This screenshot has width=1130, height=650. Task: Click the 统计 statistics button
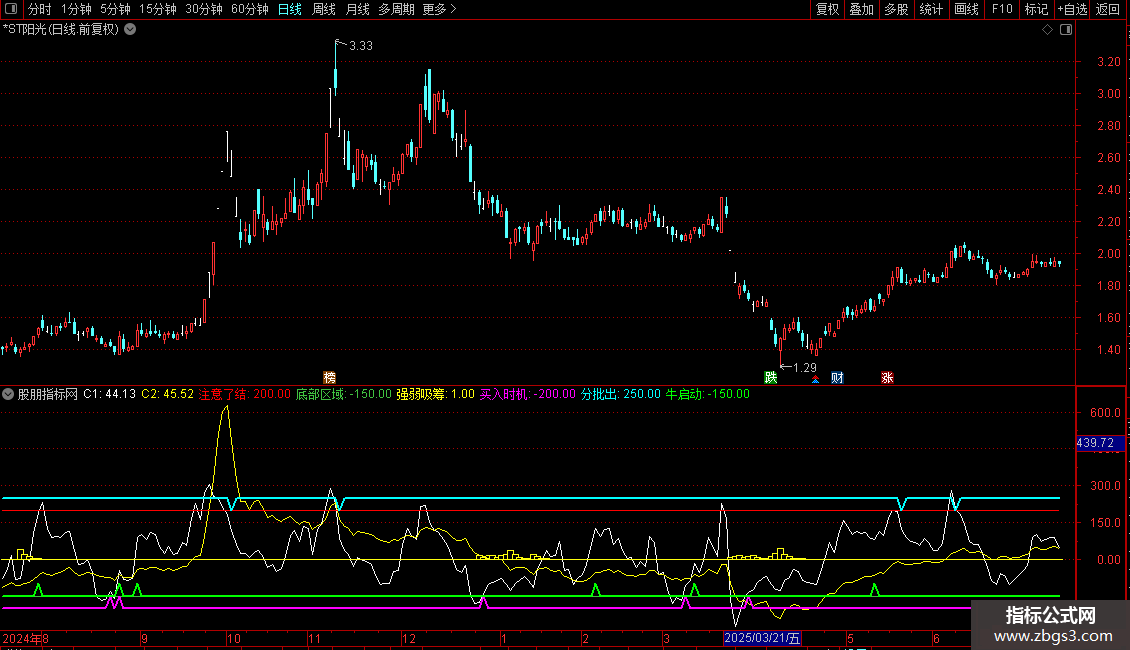pos(931,9)
